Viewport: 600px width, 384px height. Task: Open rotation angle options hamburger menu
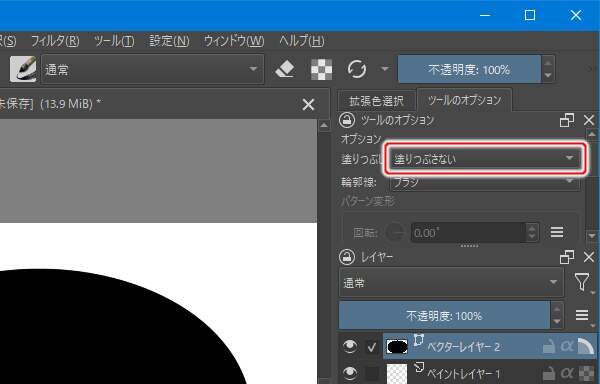point(557,232)
